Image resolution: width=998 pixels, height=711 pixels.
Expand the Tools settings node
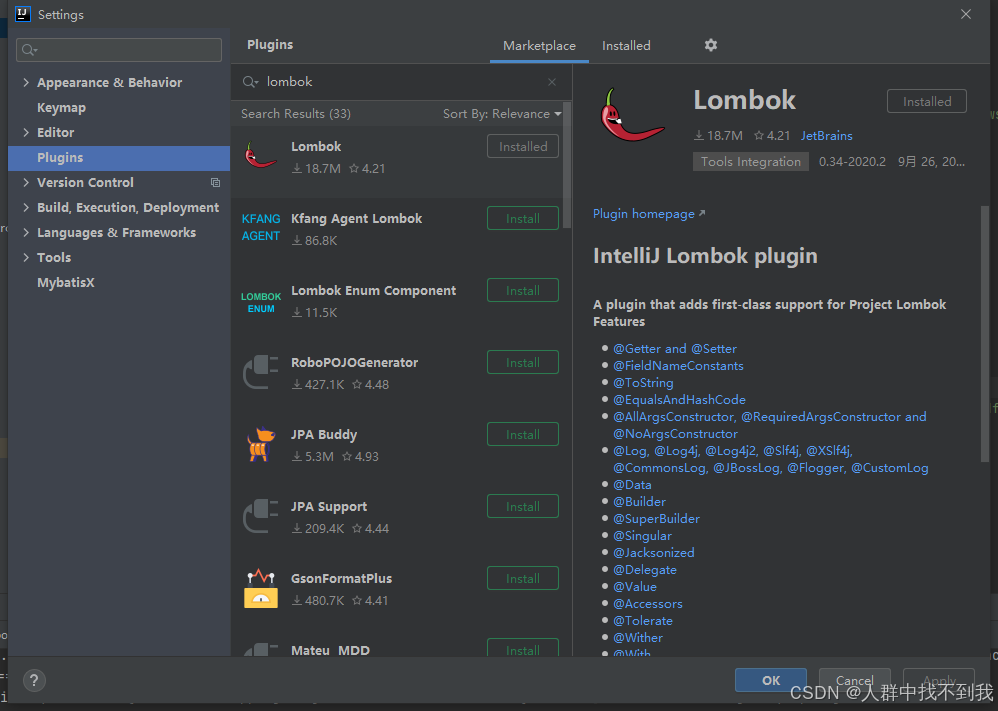point(26,258)
